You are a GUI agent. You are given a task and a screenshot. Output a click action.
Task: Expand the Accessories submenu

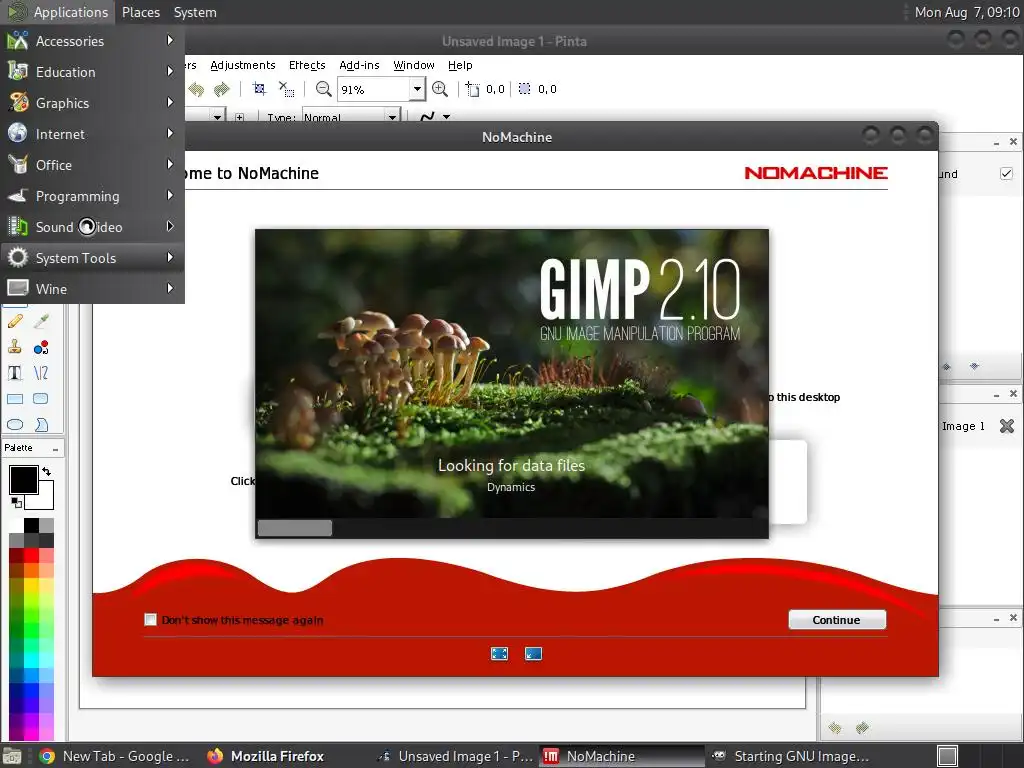click(x=92, y=41)
